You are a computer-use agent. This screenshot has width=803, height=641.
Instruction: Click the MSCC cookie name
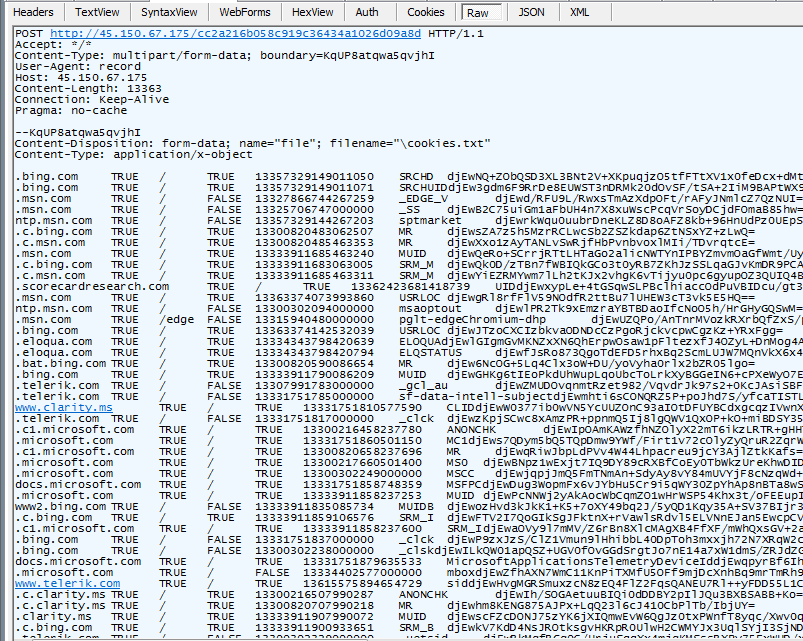point(460,474)
